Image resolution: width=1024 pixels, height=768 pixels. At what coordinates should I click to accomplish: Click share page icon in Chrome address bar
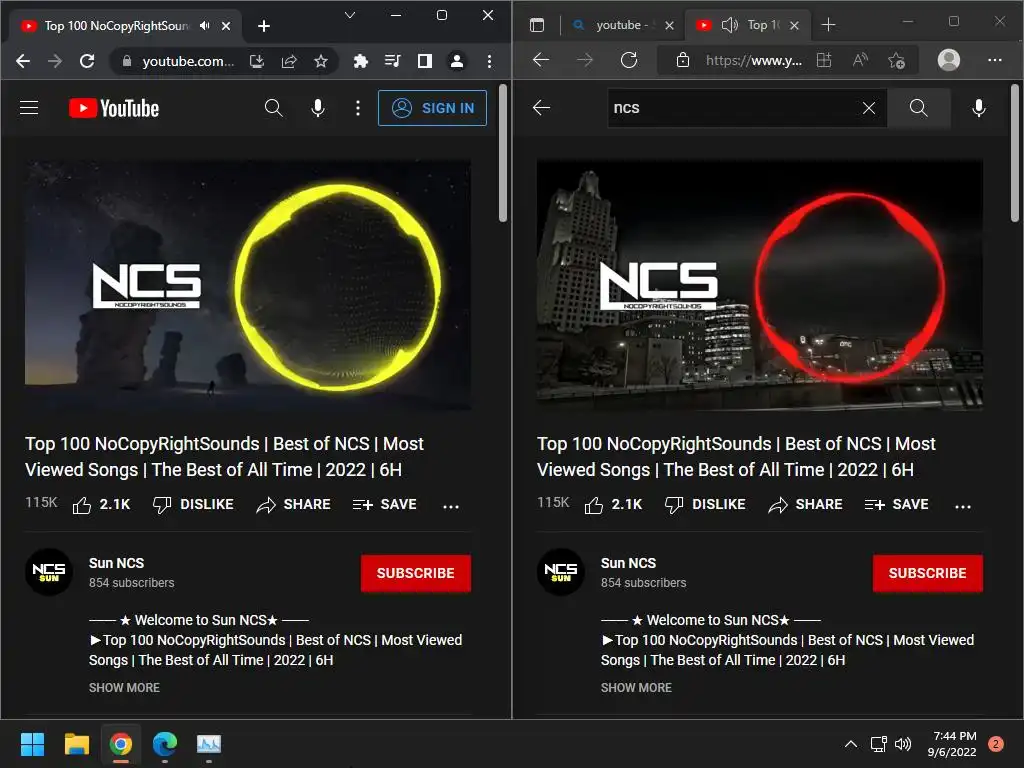click(289, 61)
